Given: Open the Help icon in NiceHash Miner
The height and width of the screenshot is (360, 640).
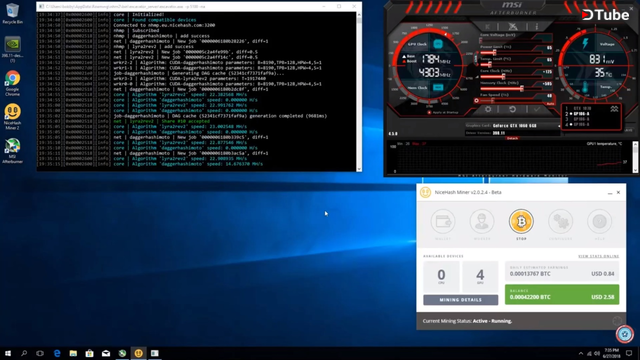Looking at the screenshot, I should tap(600, 222).
